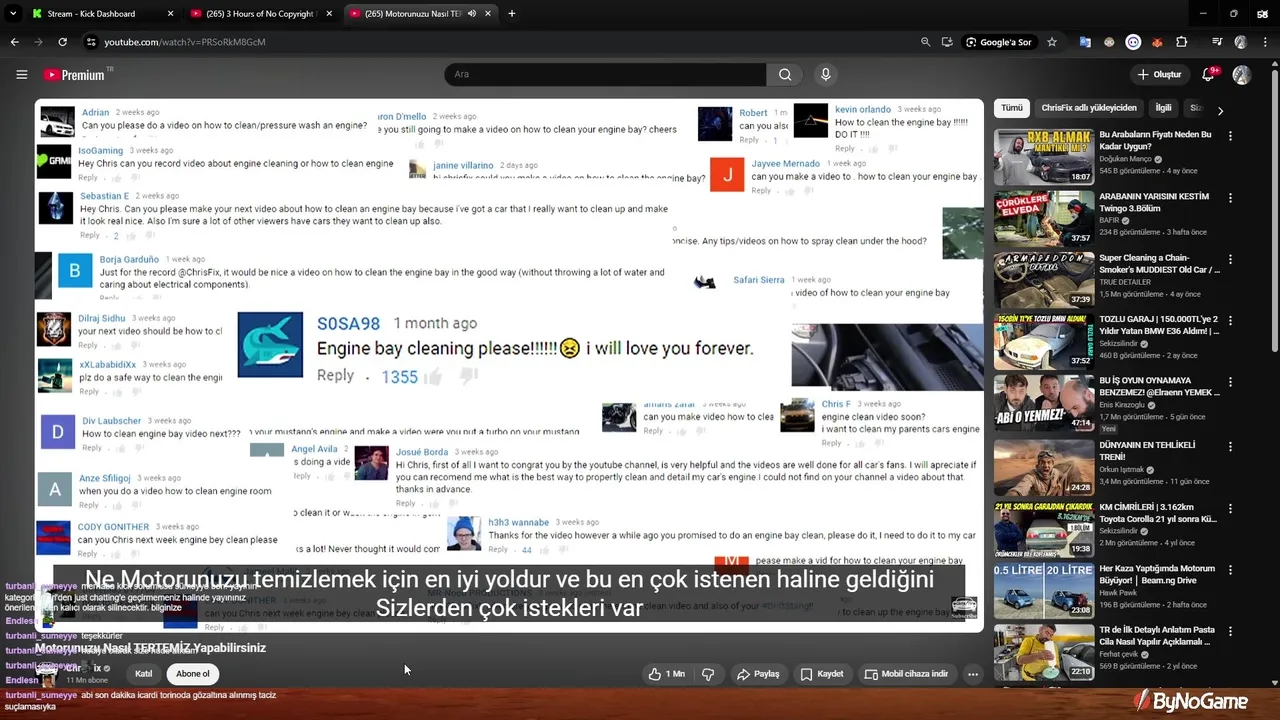Download video via Mobil cihaza indir

[x=906, y=674]
